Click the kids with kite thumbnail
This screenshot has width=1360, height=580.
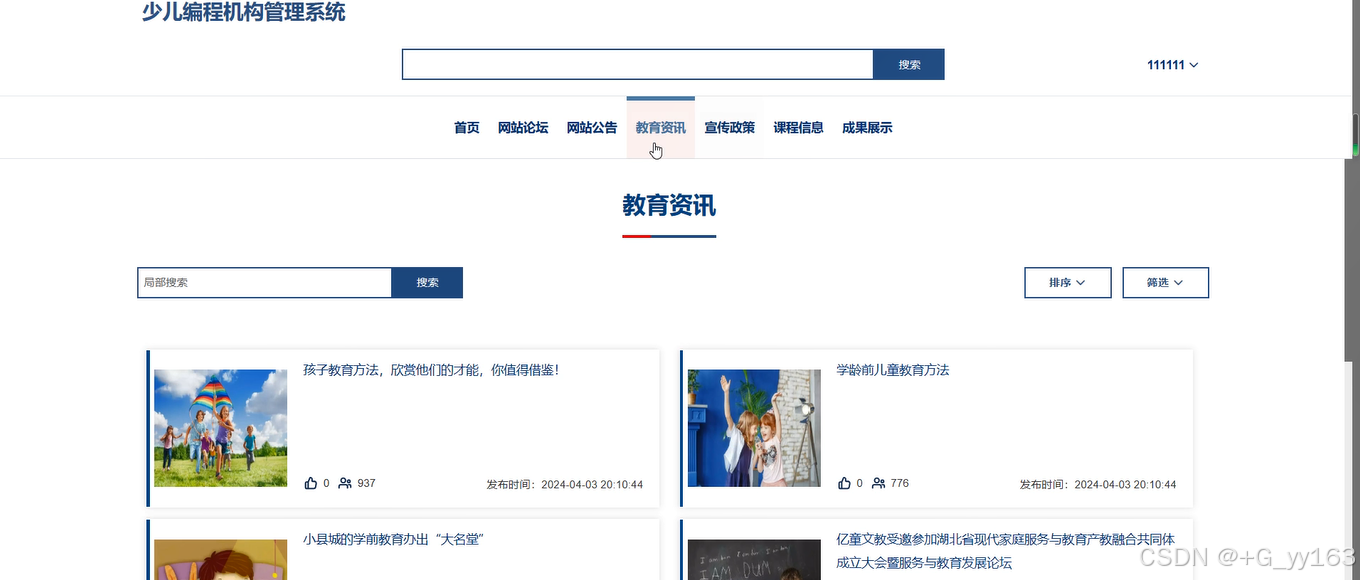tap(221, 428)
